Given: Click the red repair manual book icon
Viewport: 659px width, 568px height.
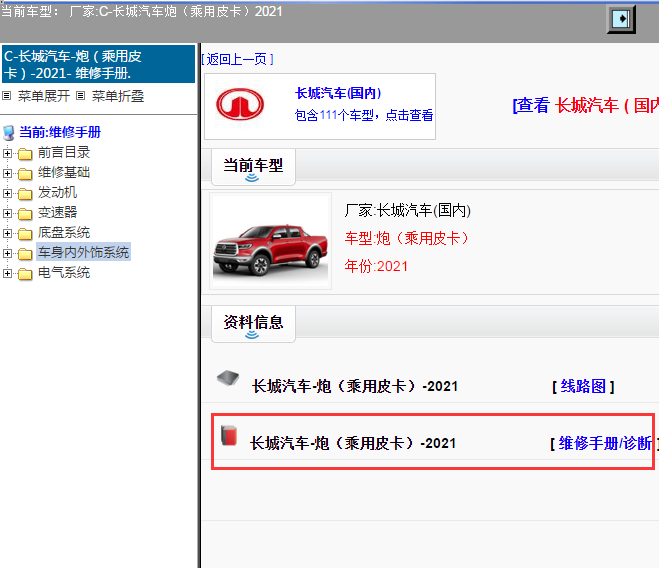Looking at the screenshot, I should (229, 435).
